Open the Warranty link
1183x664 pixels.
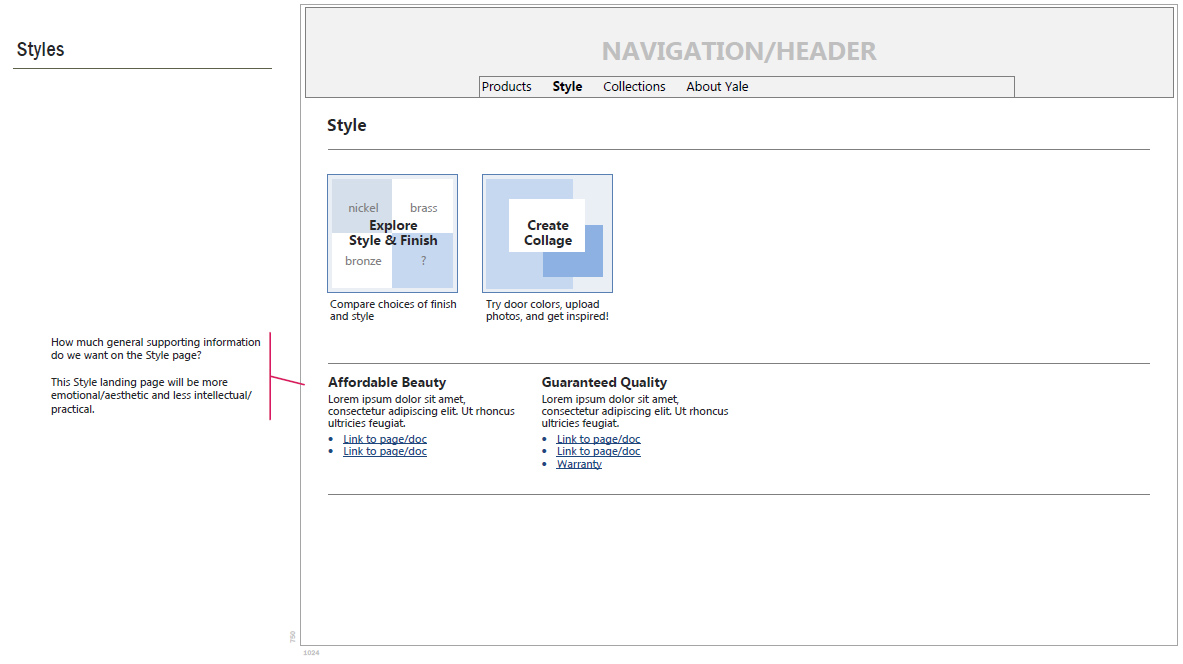tap(579, 464)
